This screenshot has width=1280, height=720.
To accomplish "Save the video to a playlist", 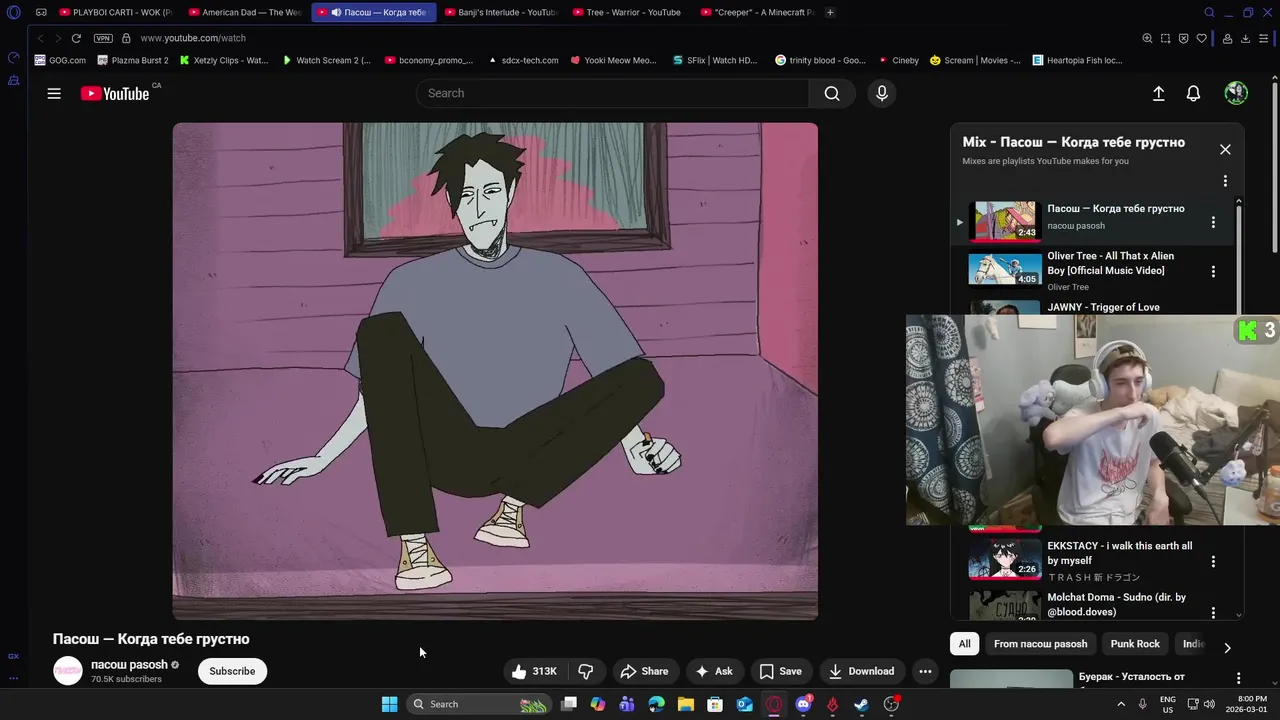I will pyautogui.click(x=780, y=671).
